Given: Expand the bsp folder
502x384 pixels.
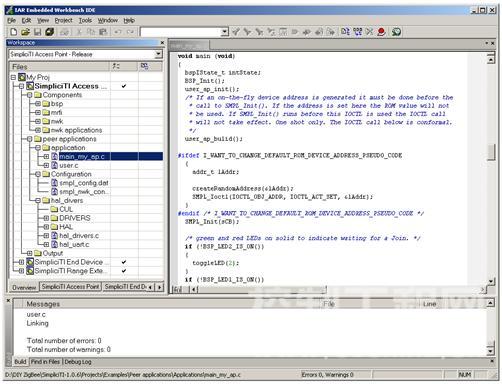Looking at the screenshot, I should tap(38, 104).
